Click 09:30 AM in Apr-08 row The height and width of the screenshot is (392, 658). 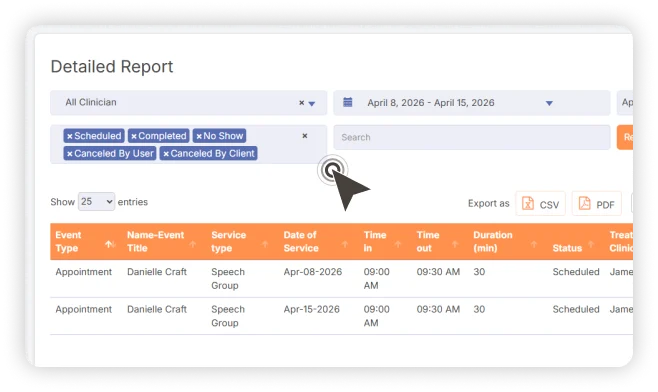click(x=438, y=272)
